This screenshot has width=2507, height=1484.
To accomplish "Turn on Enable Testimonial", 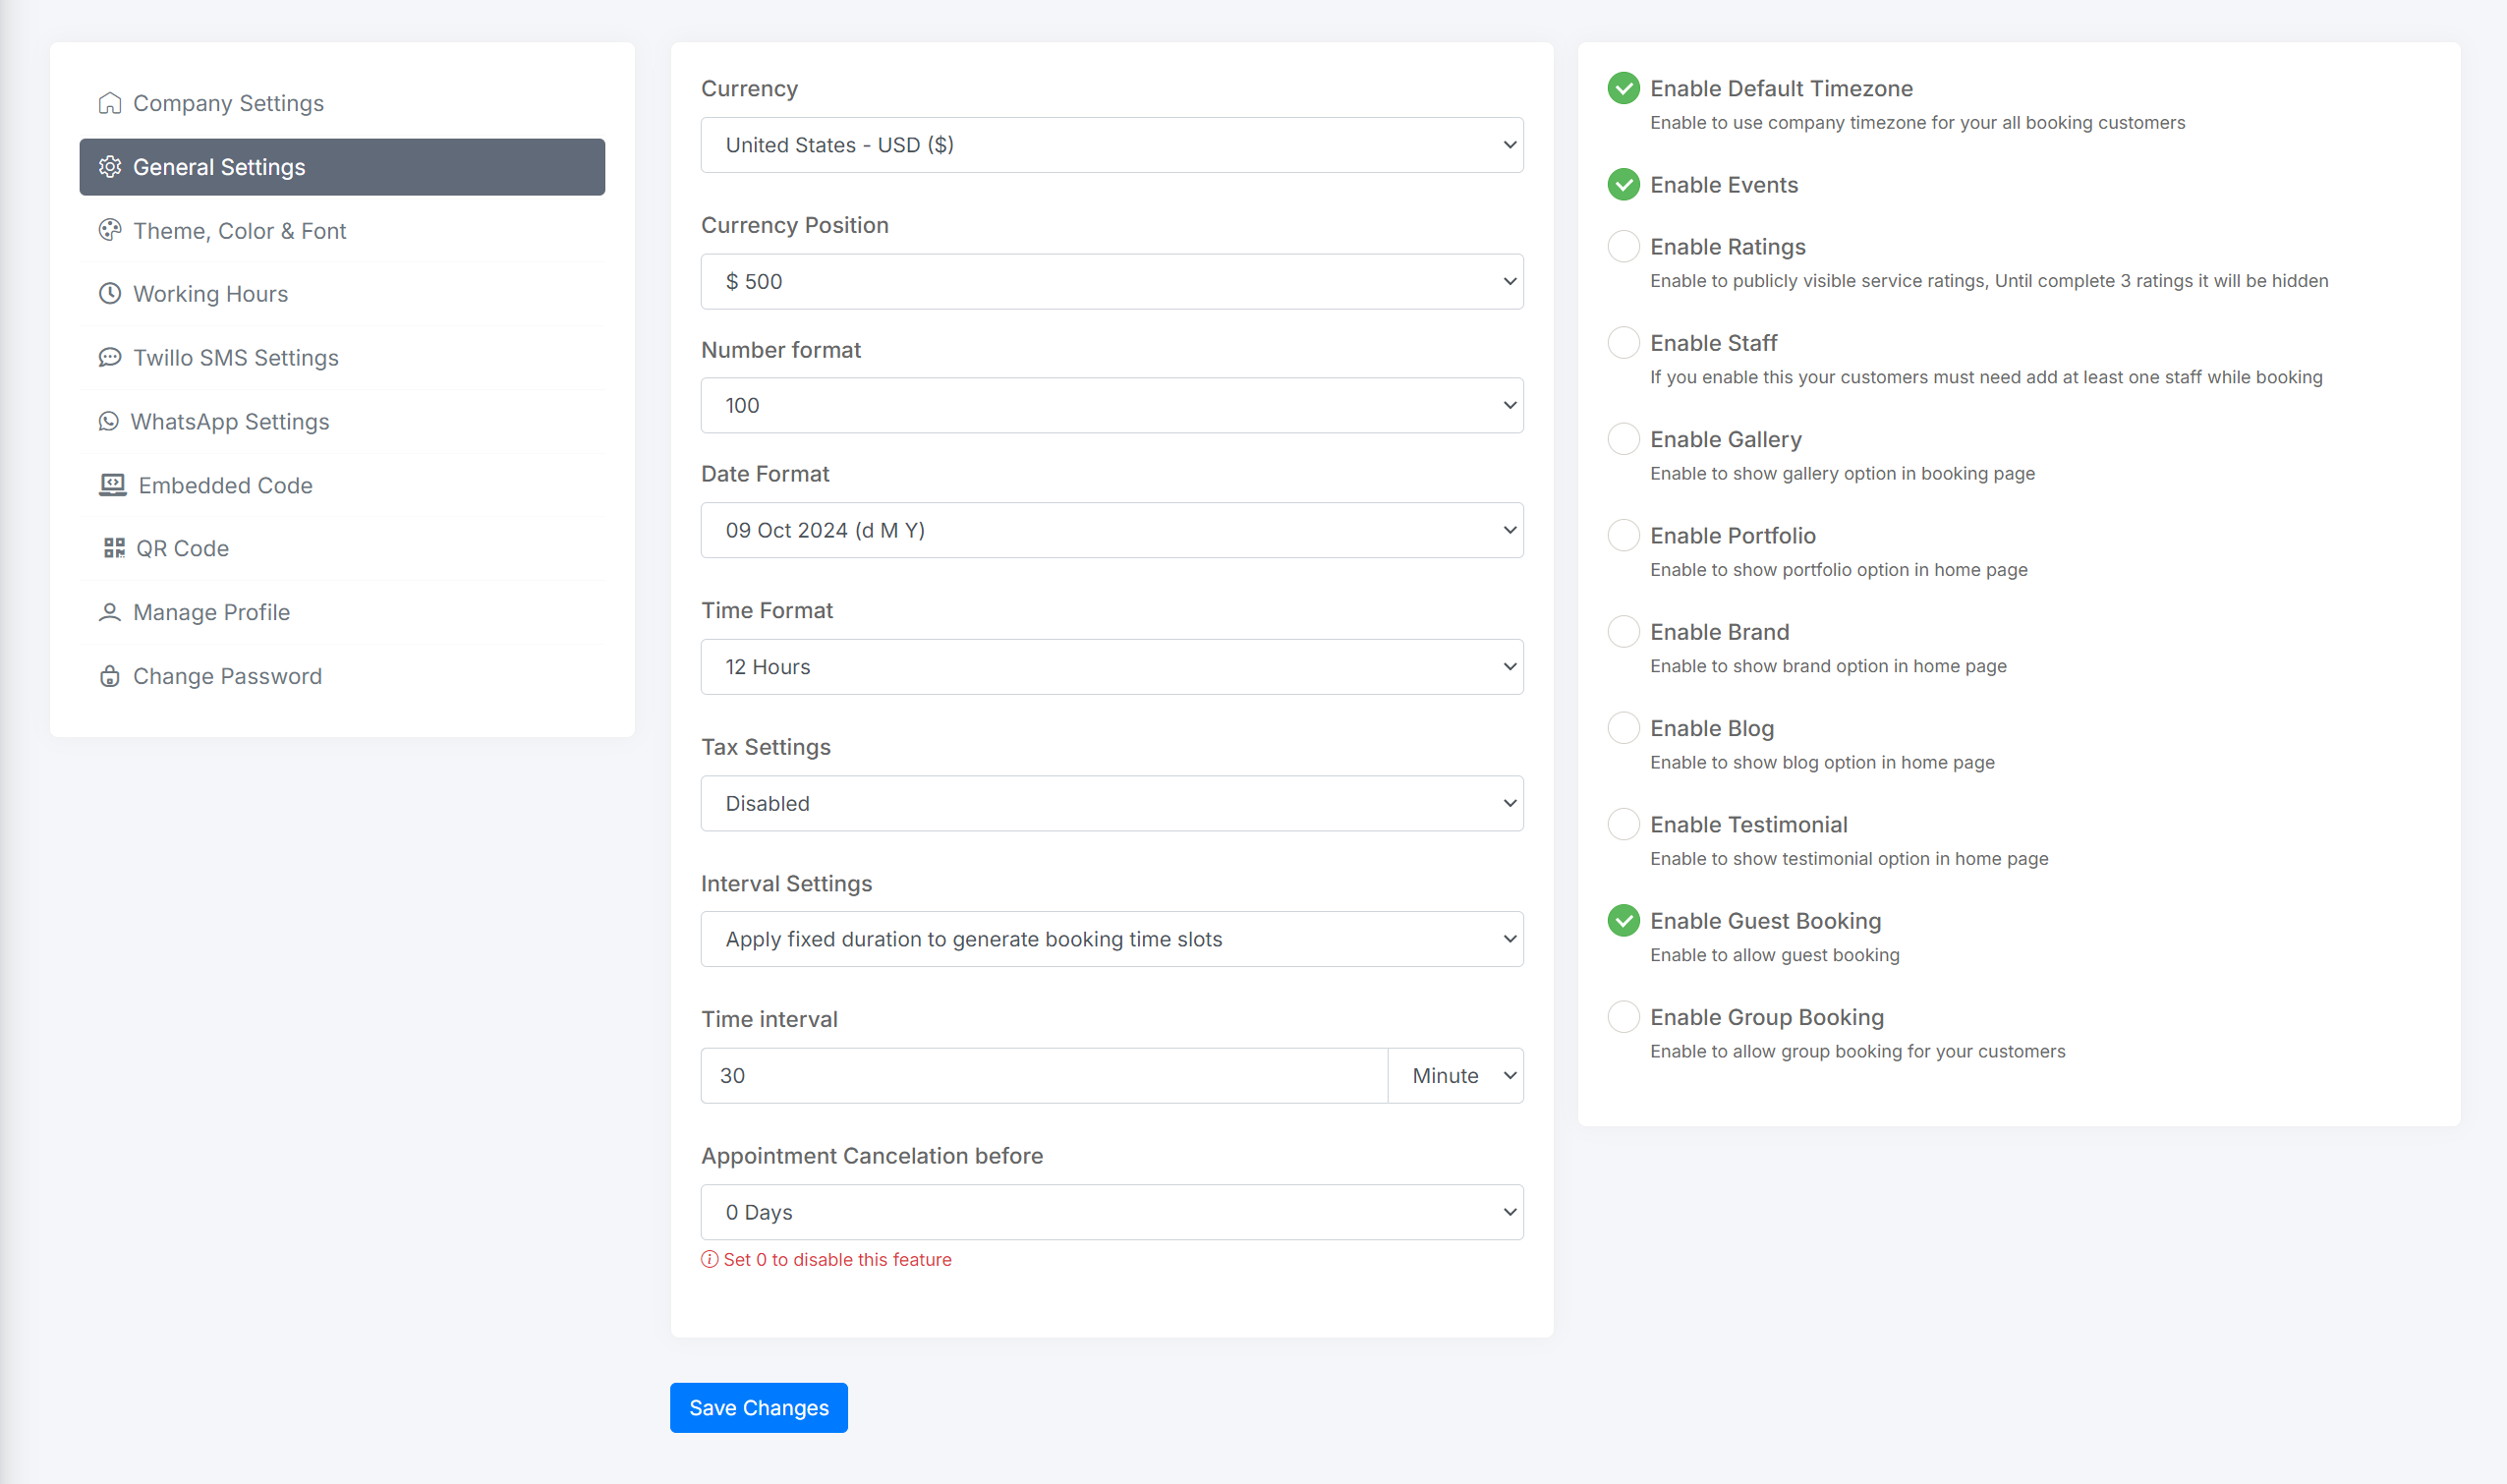I will click(1623, 824).
